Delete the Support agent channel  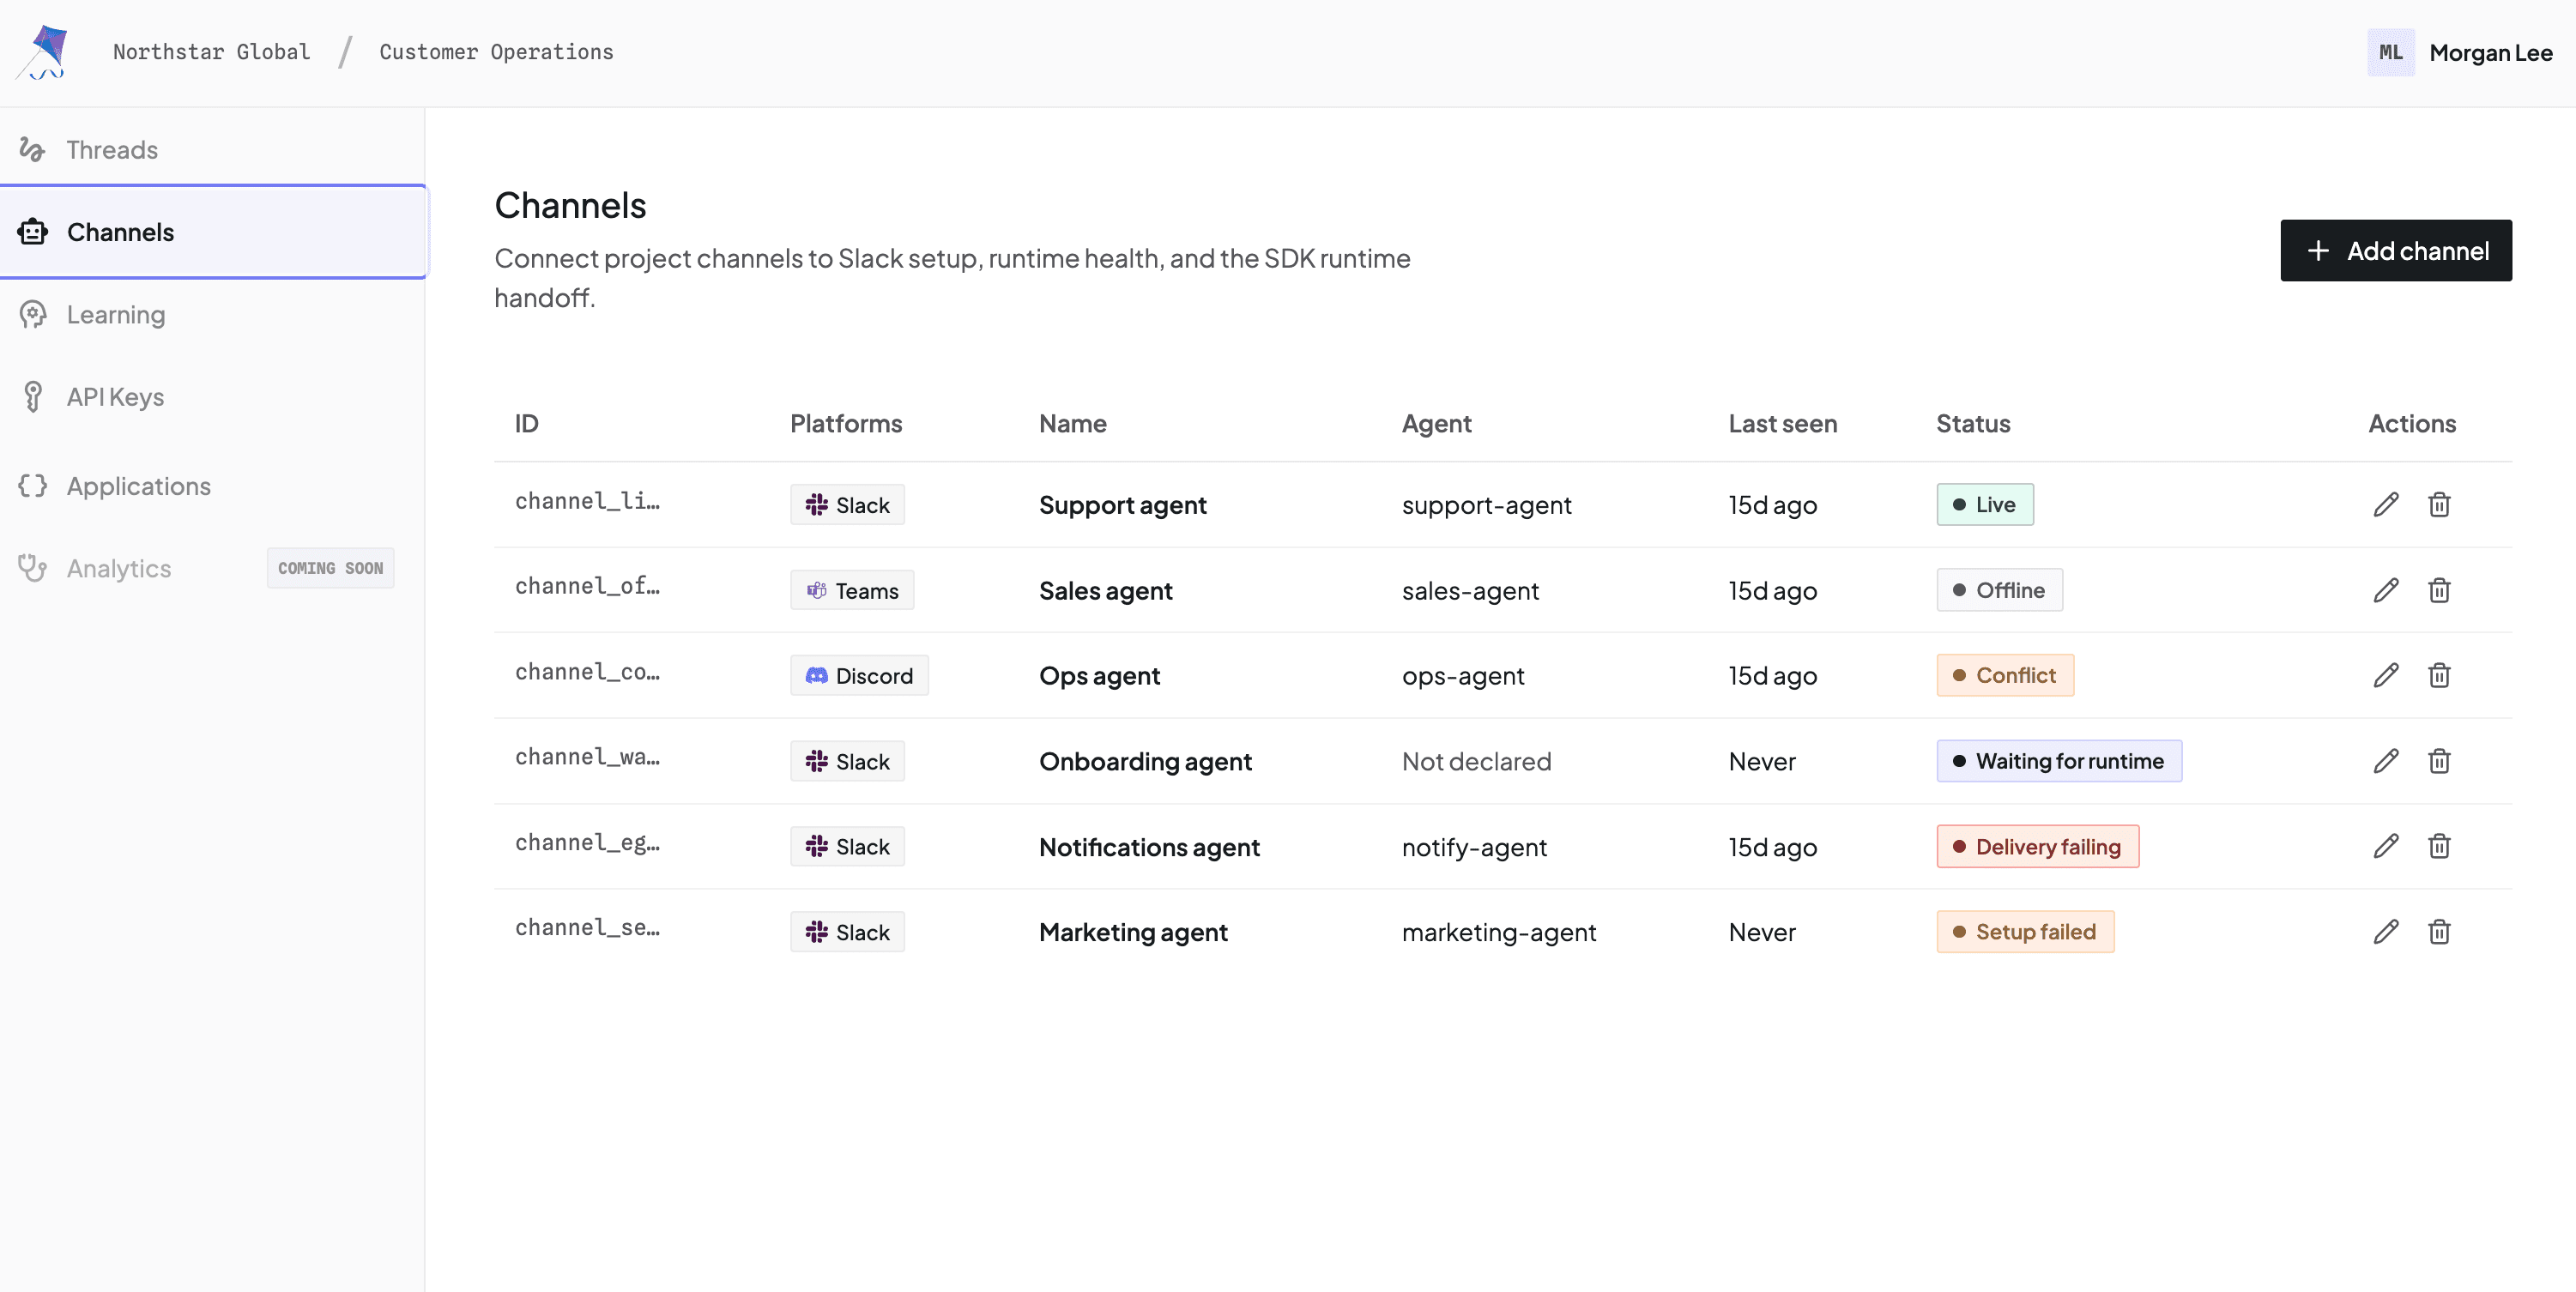[2439, 504]
